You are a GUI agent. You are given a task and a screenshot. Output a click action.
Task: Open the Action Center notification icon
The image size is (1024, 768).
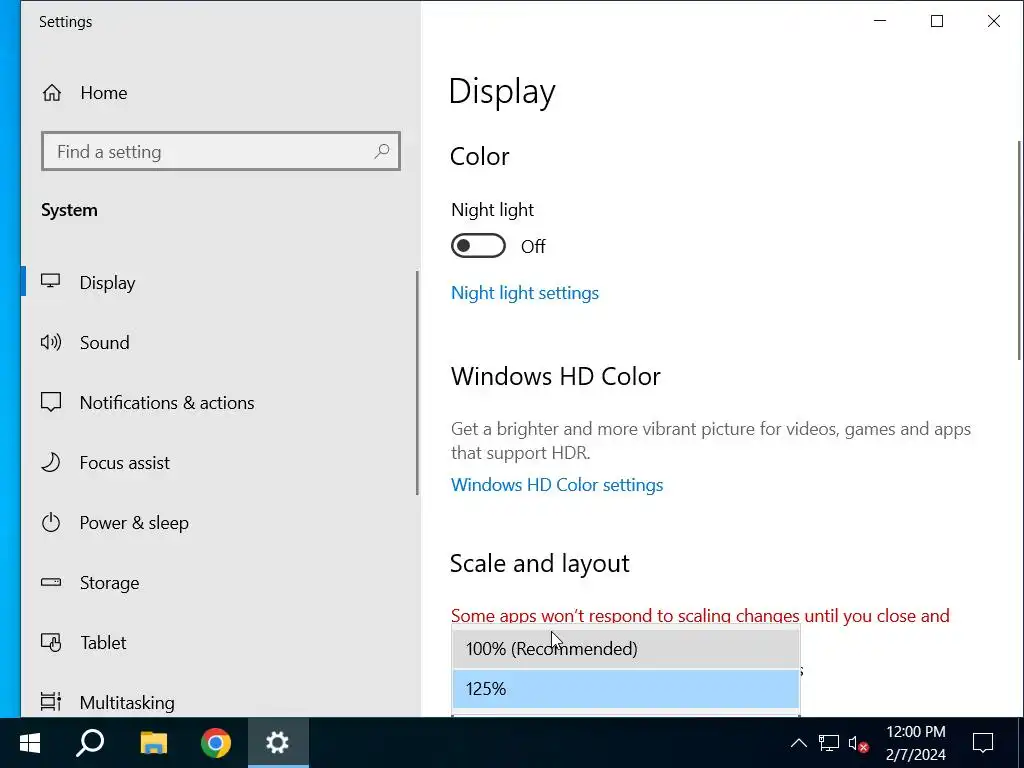point(983,743)
